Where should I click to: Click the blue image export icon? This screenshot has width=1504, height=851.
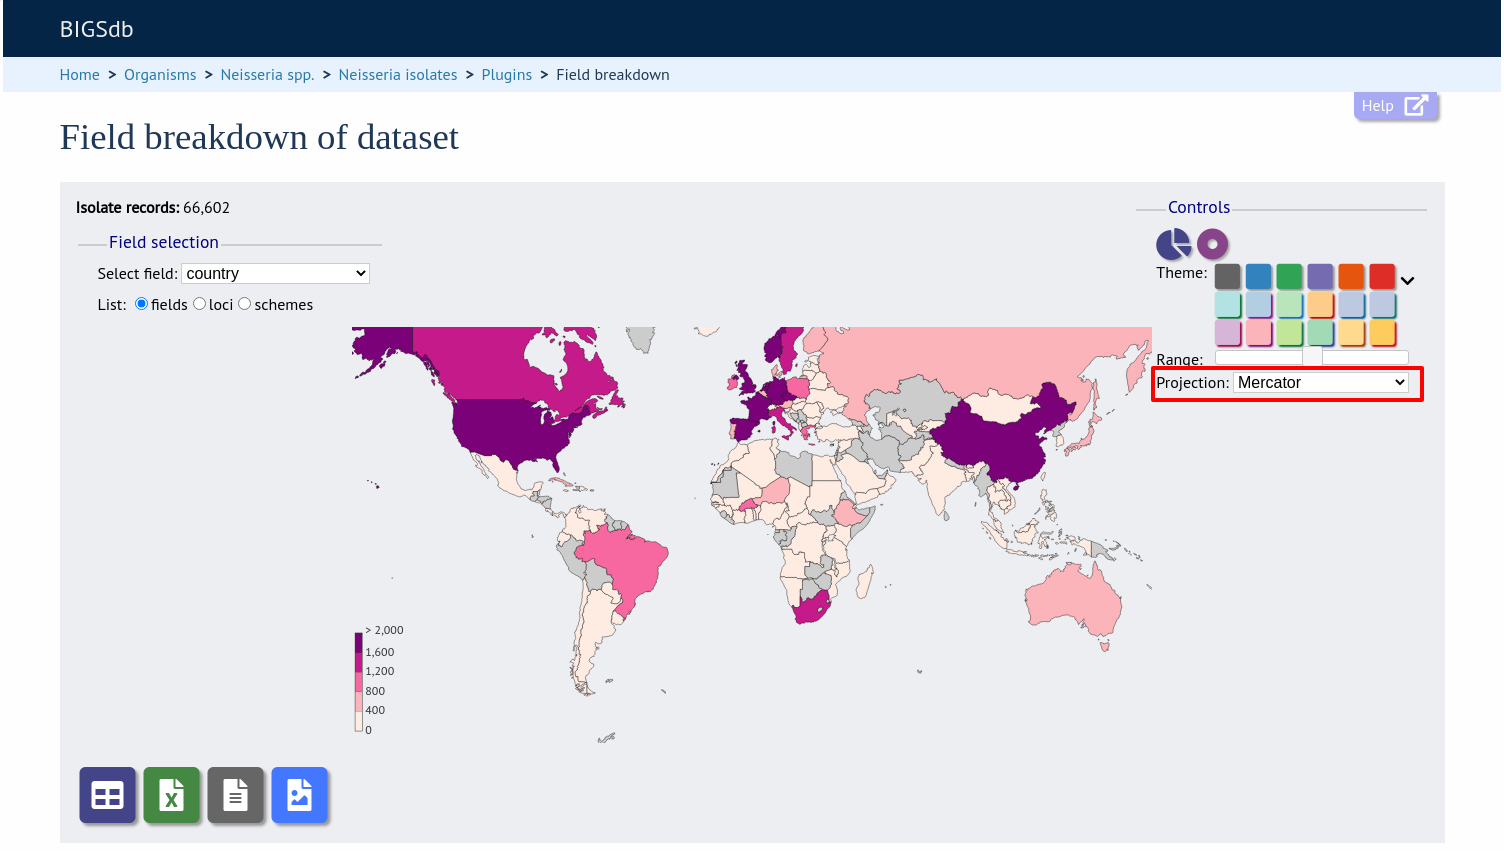coord(299,796)
